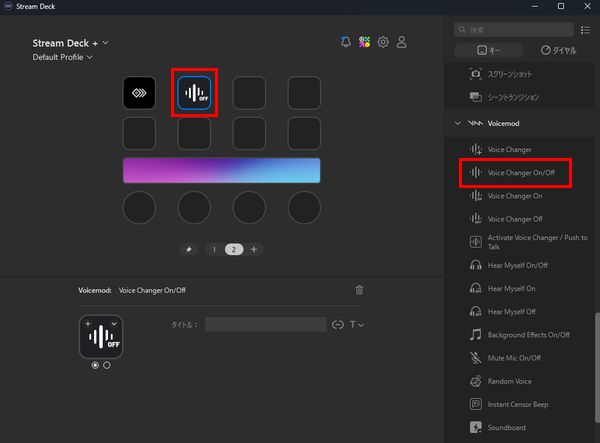Select the empty third key in top row

point(249,93)
